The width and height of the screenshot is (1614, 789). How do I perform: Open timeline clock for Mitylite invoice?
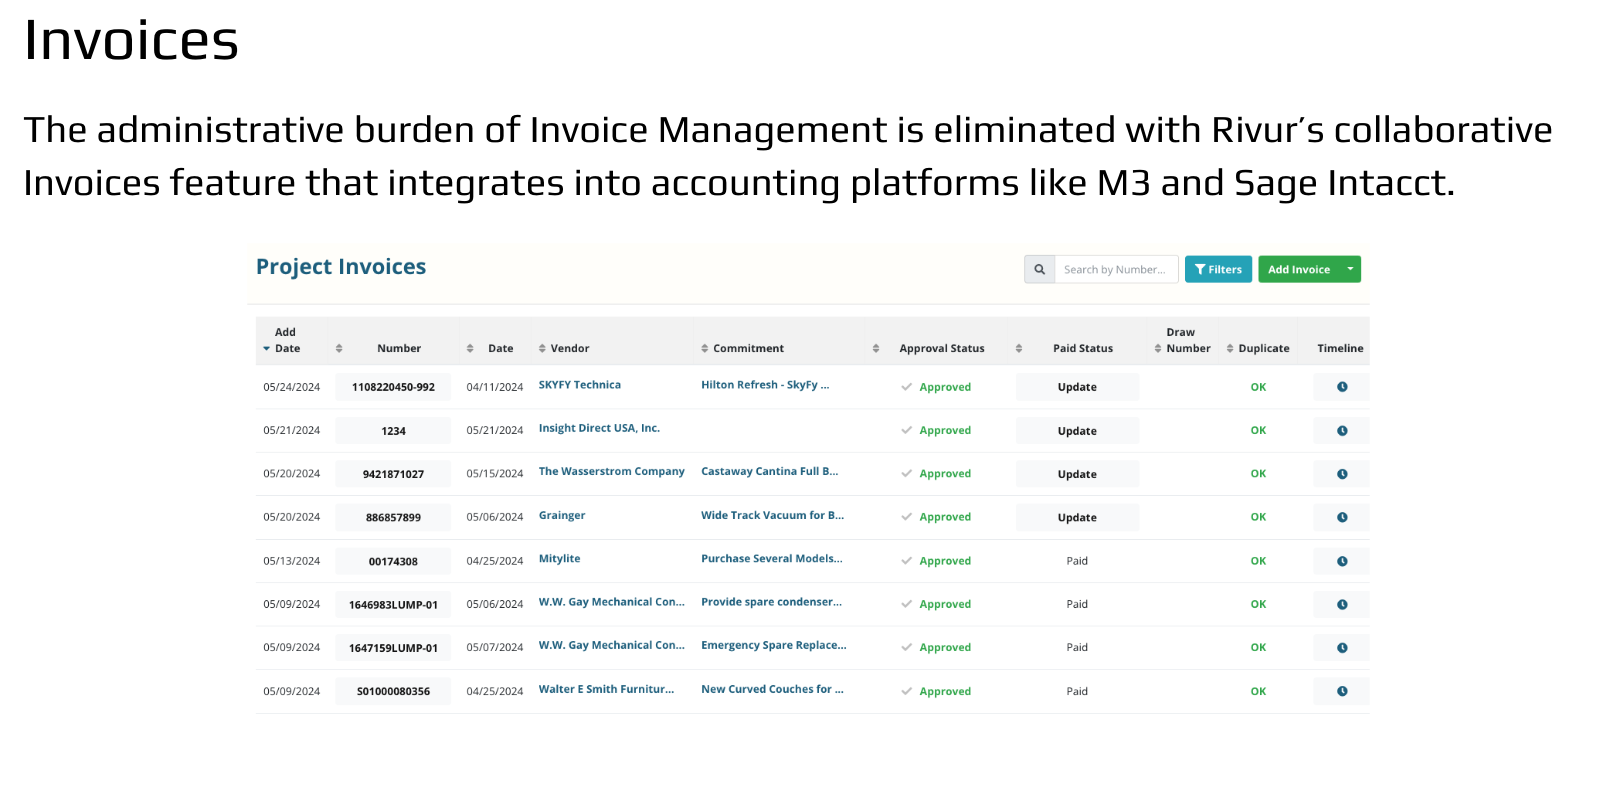click(x=1342, y=561)
